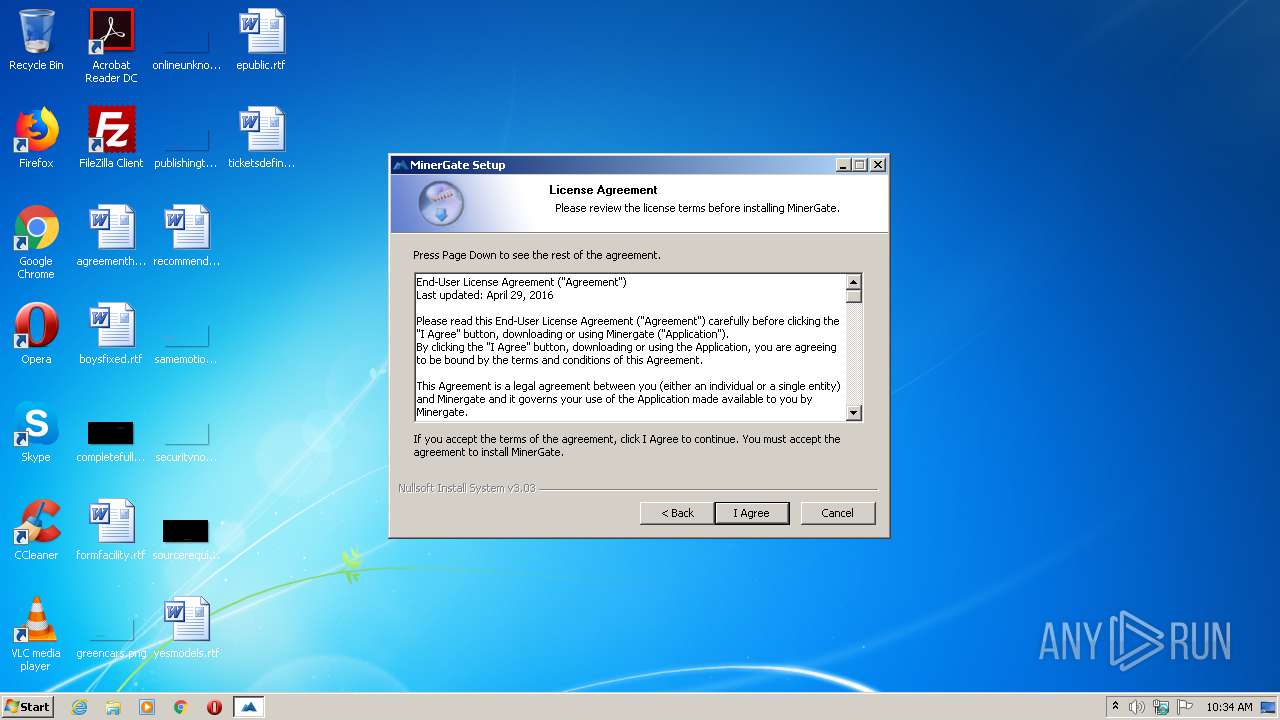
Task: Open formfacility.rtf document
Action: [111, 530]
